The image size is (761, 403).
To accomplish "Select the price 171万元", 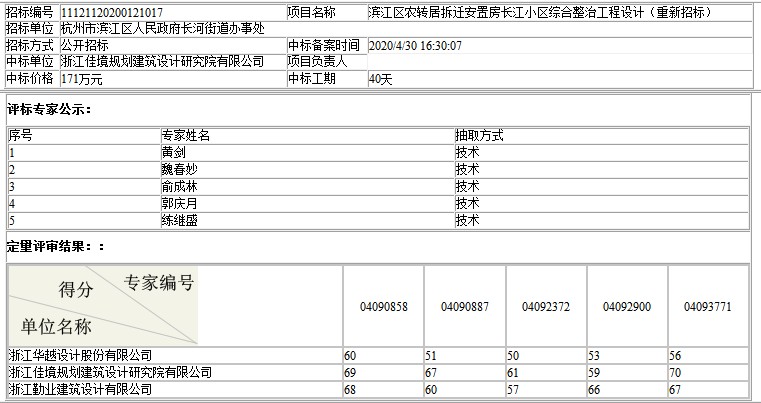I will coord(82,79).
